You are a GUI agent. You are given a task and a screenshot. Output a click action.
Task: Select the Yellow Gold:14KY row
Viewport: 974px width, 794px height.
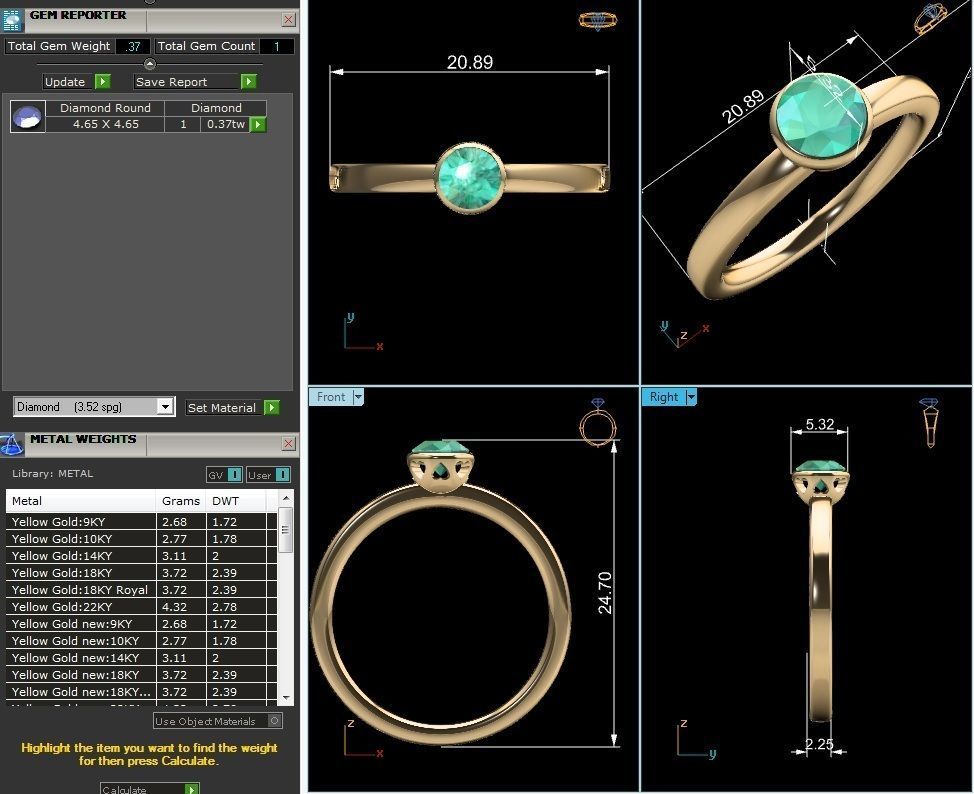(x=141, y=556)
